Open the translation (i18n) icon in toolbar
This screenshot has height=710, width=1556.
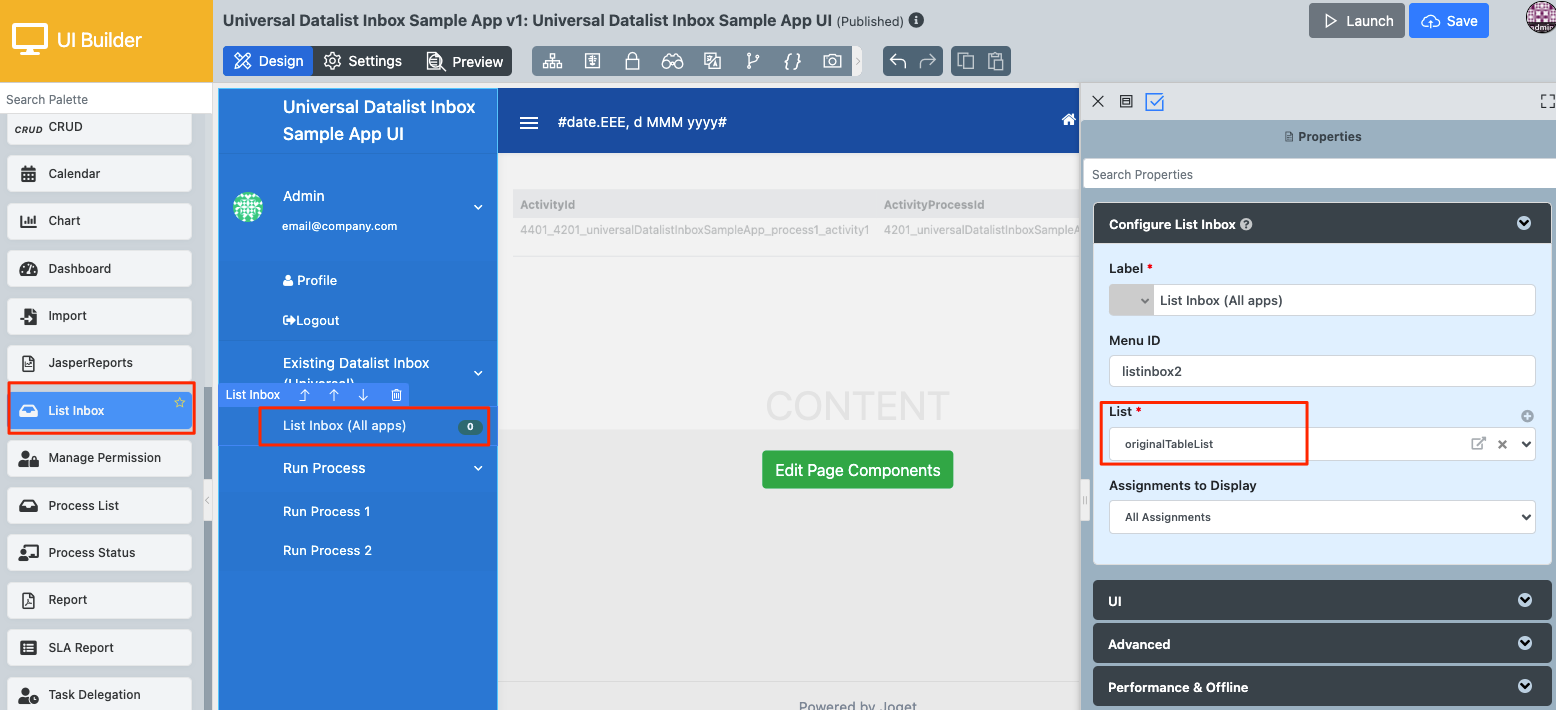712,61
